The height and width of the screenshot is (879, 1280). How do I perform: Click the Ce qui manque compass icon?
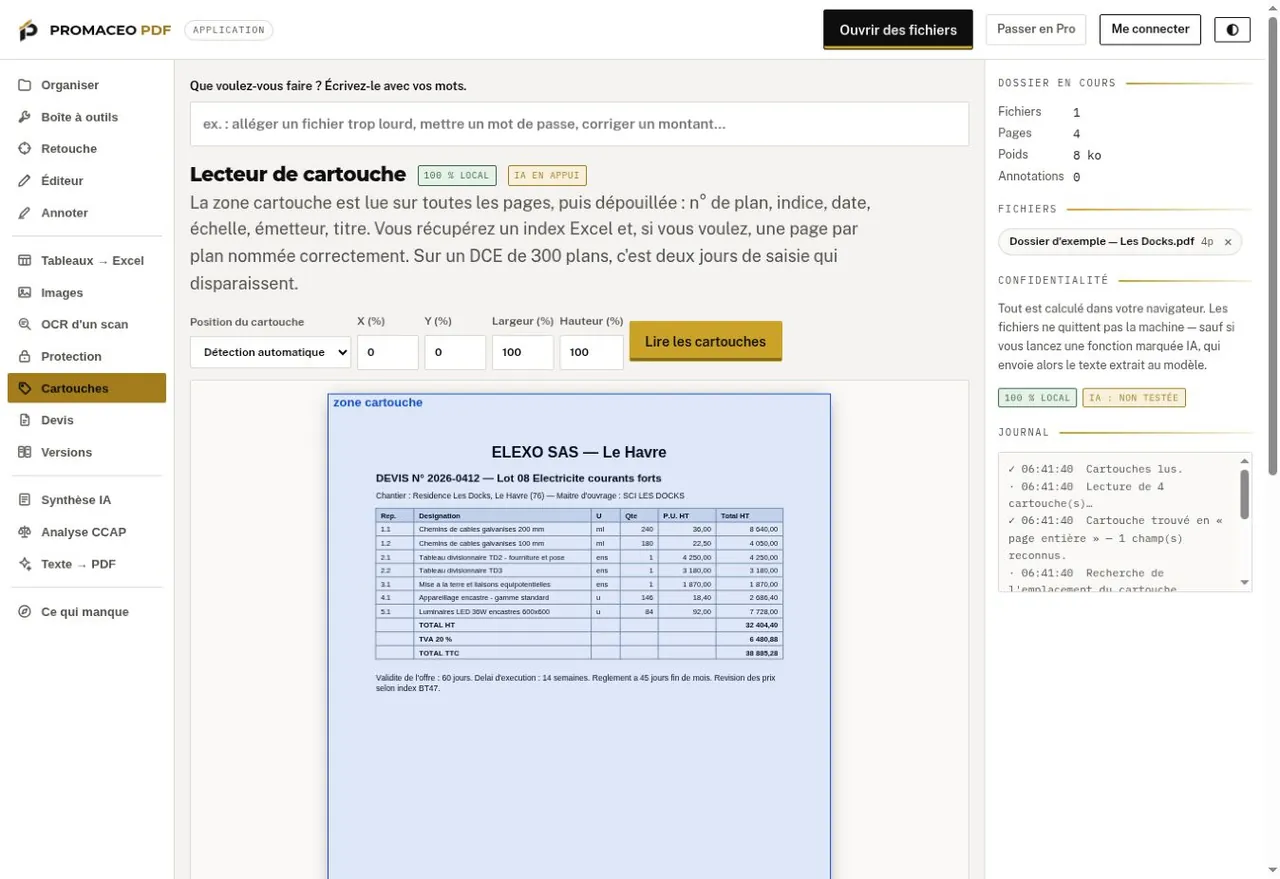point(25,612)
